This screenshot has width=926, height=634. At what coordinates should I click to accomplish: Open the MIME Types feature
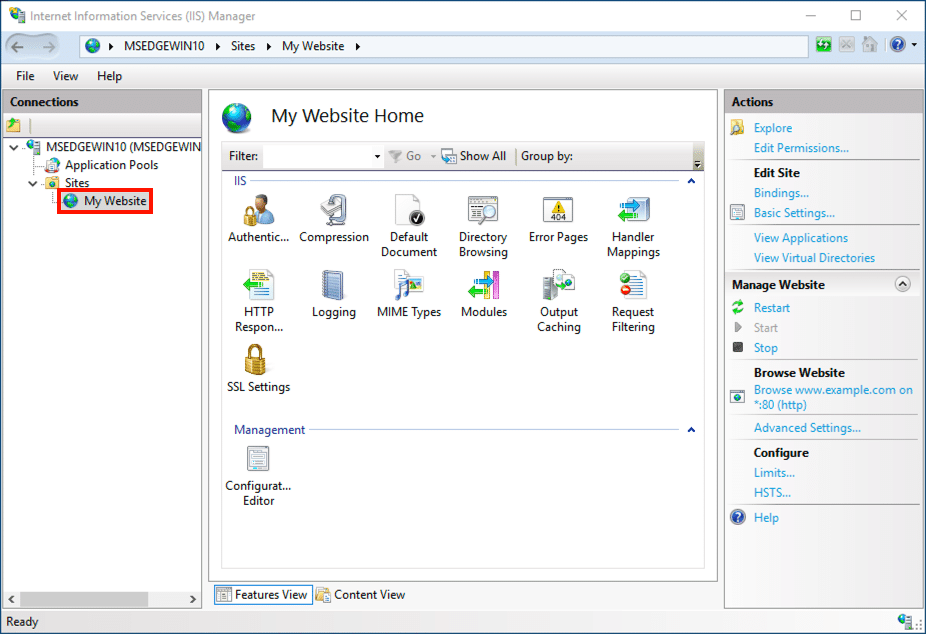[409, 287]
